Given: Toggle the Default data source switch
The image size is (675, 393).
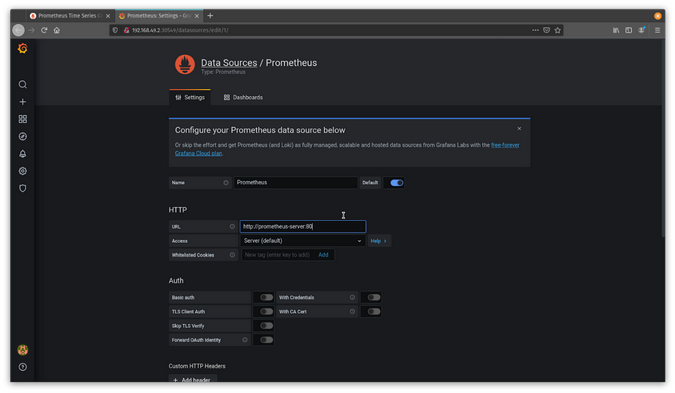Looking at the screenshot, I should pyautogui.click(x=396, y=183).
